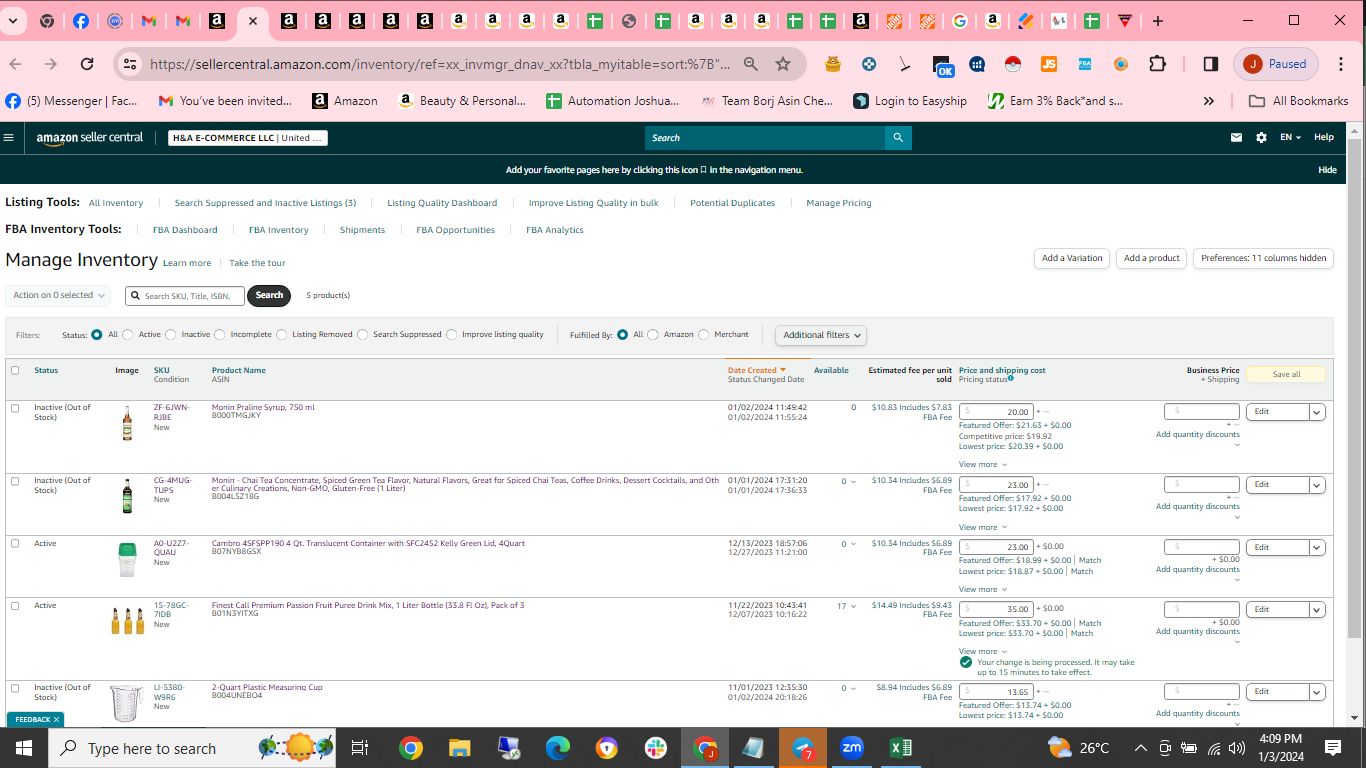Open the Additional filters dropdown
Viewport: 1366px width, 768px height.
(821, 335)
